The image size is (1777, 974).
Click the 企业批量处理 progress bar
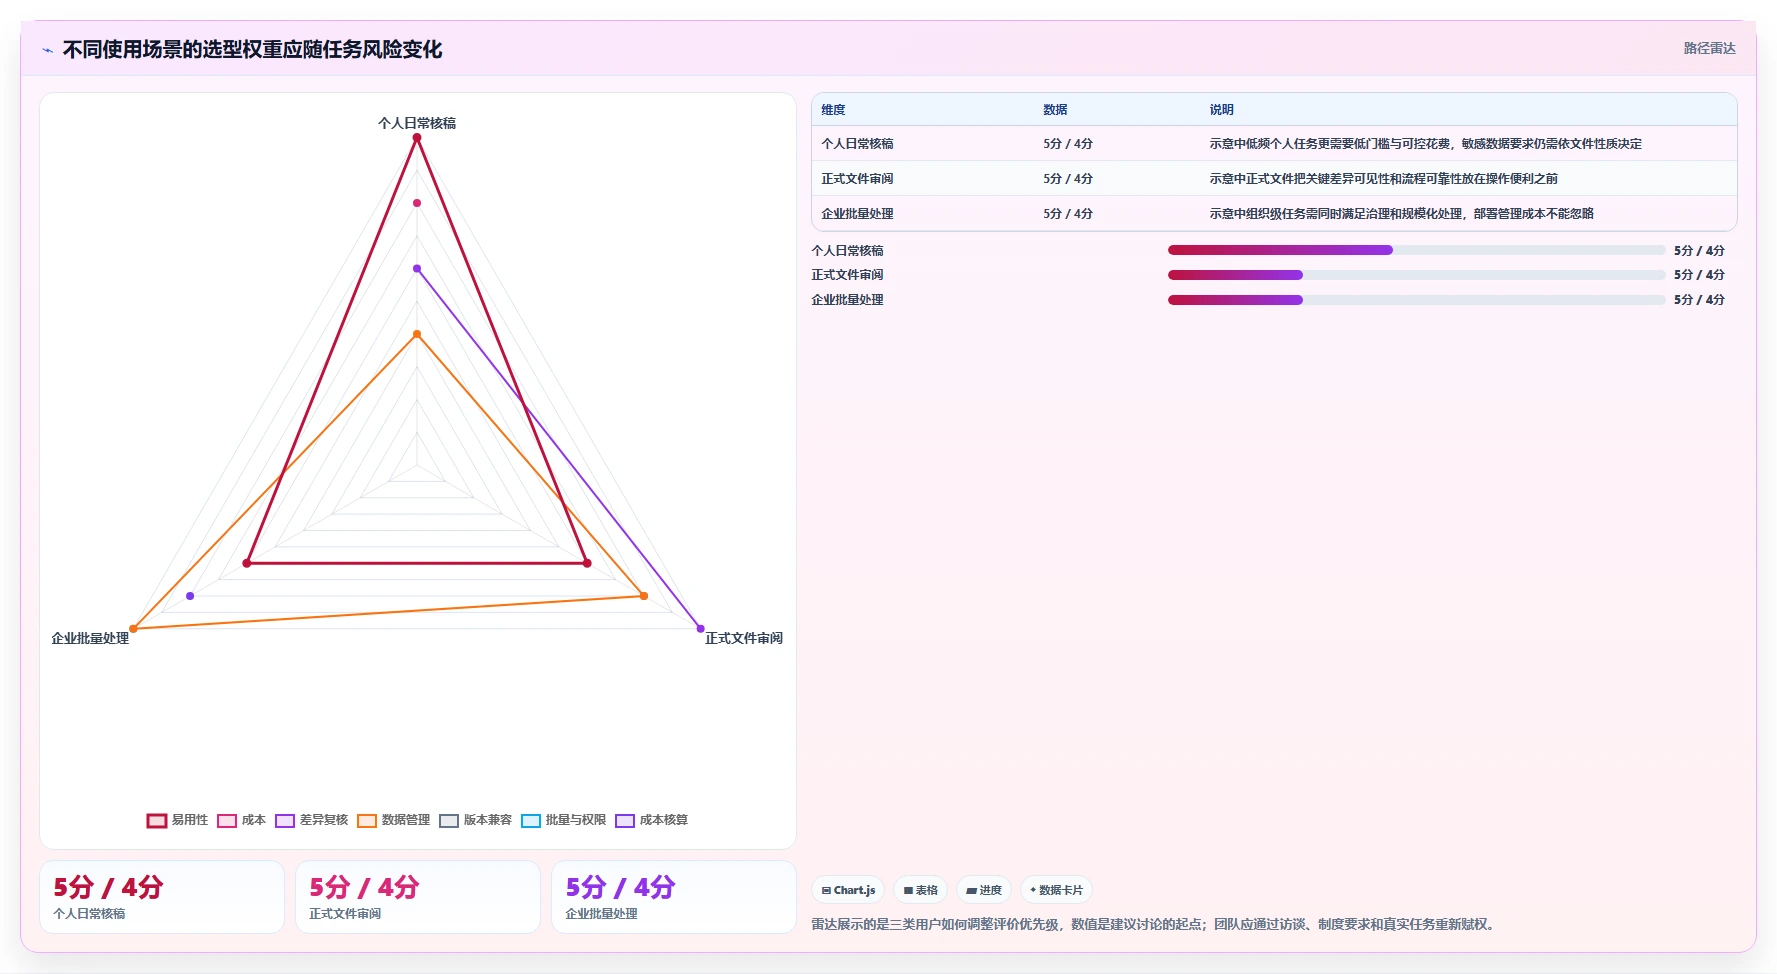pos(1416,300)
